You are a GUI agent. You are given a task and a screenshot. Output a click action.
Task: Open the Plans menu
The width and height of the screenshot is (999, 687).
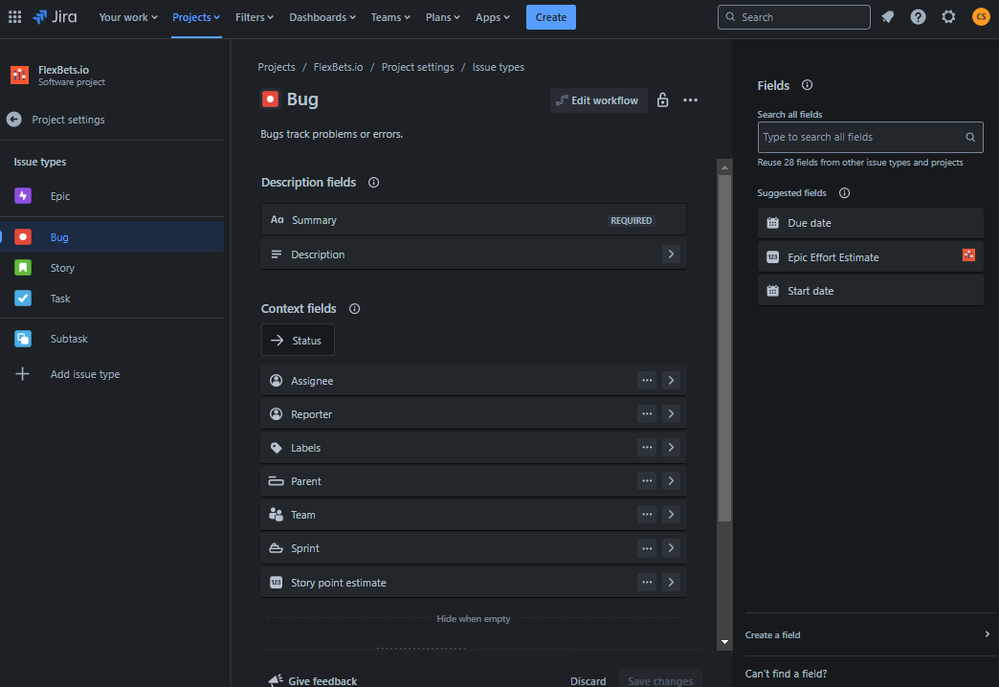point(443,17)
